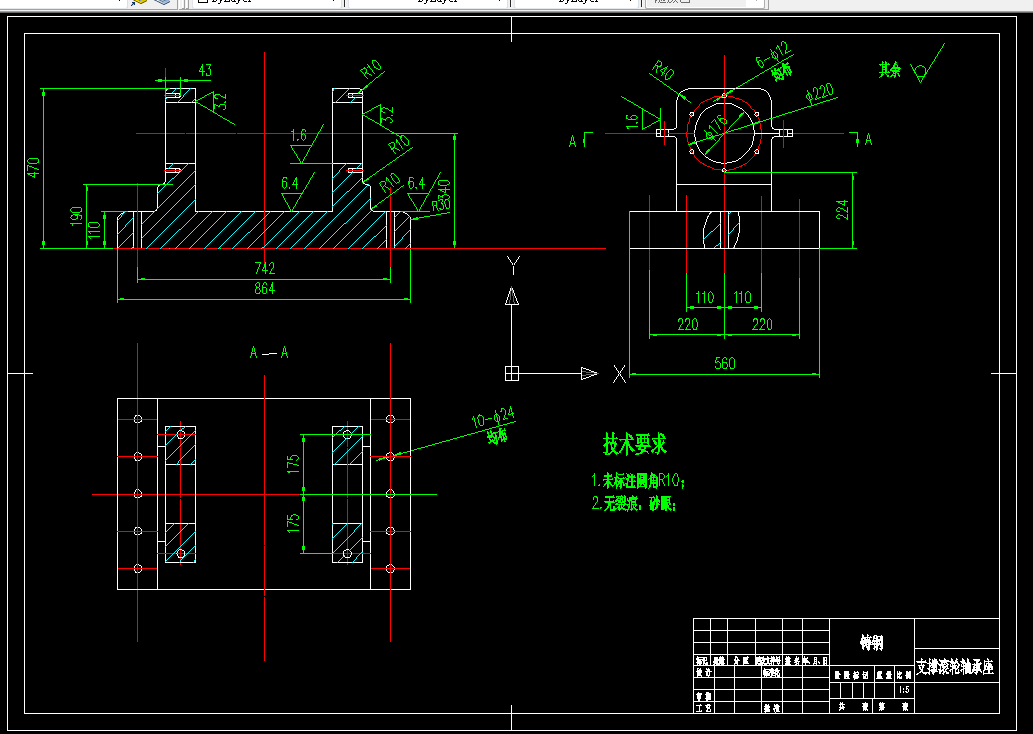Select the 技术要求 heading text
Image resolution: width=1033 pixels, height=734 pixels.
tap(635, 444)
